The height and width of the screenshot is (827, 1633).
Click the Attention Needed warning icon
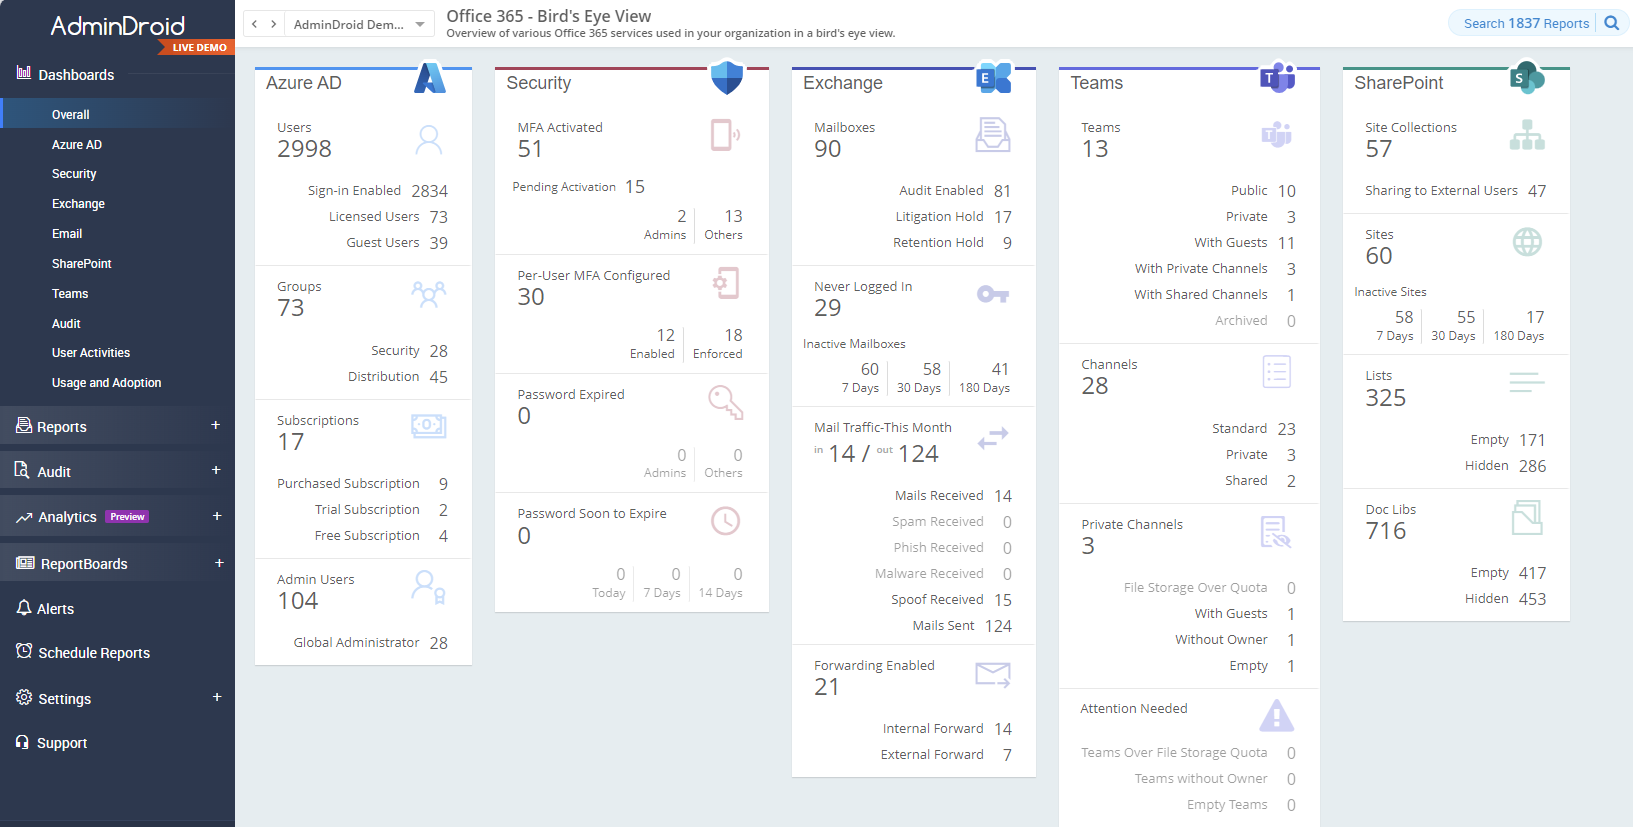tap(1277, 715)
